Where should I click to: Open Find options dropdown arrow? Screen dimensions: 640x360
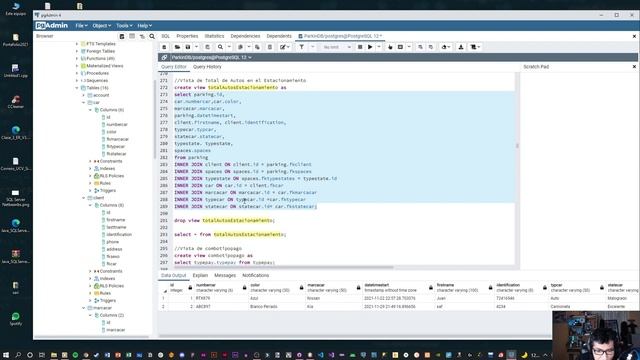(229, 47)
